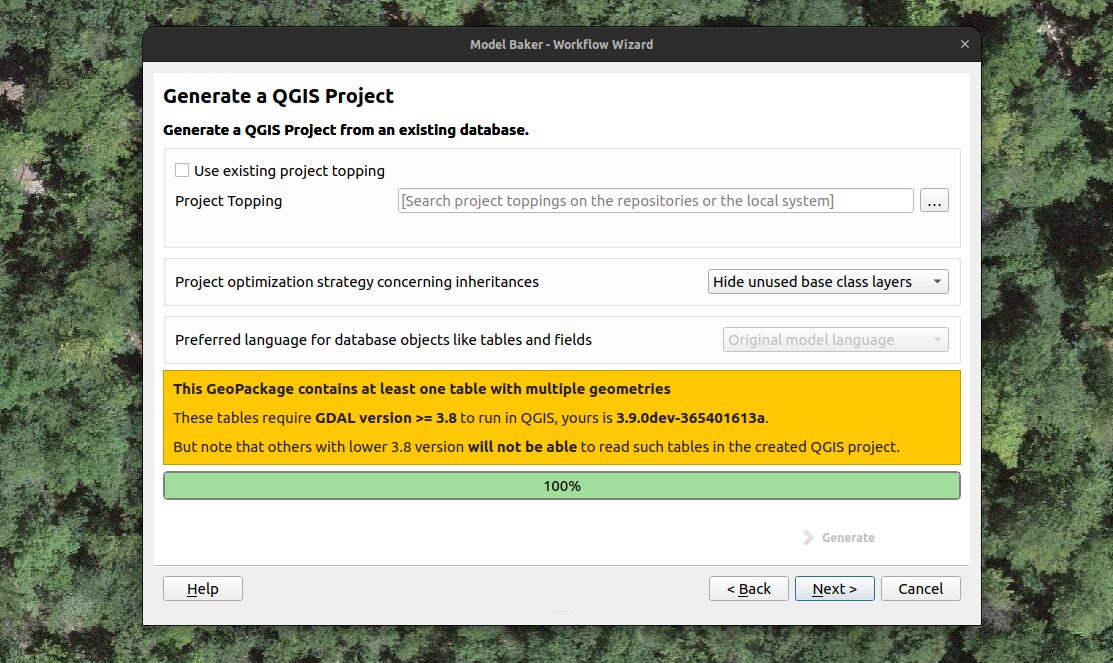The image size is (1113, 663).
Task: Click the inheritance optimization strategy label
Action: (357, 282)
